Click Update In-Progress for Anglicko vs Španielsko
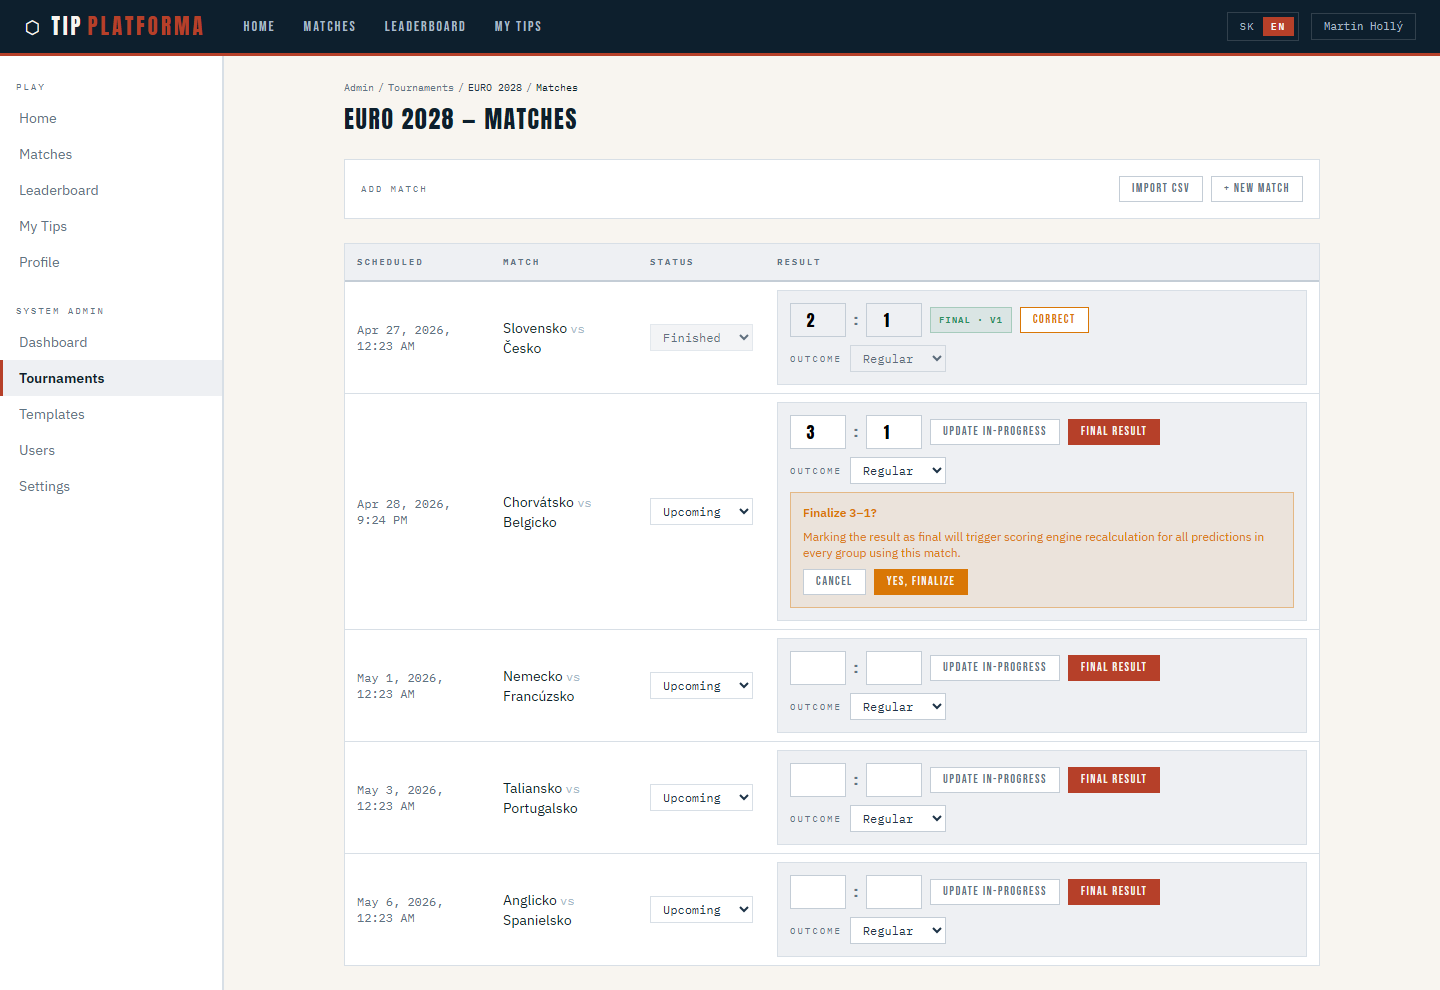1440x990 pixels. pos(994,891)
